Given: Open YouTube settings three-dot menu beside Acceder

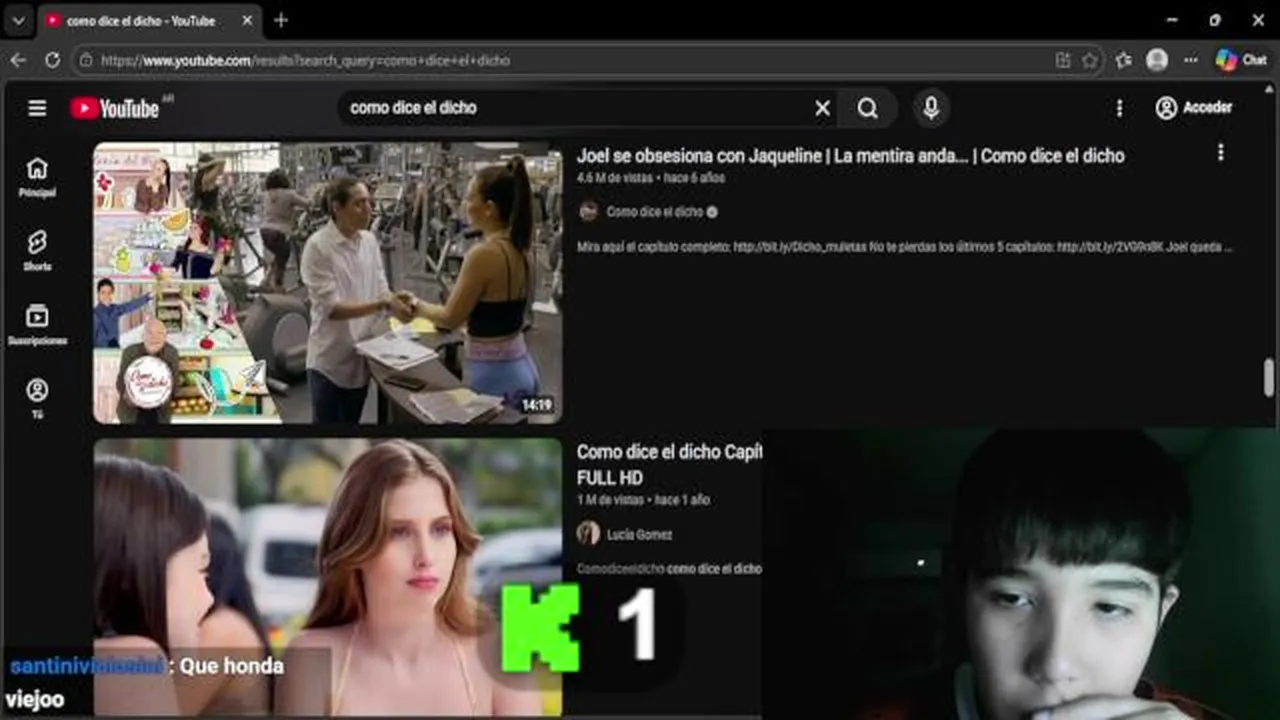Looking at the screenshot, I should coord(1119,108).
